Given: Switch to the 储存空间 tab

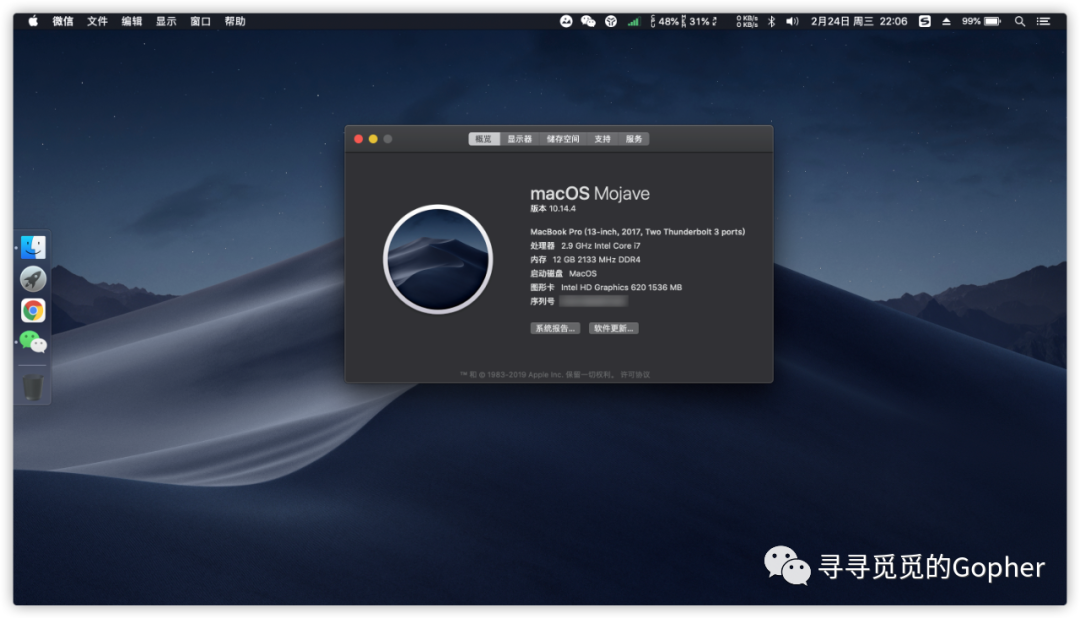Looking at the screenshot, I should 563,139.
